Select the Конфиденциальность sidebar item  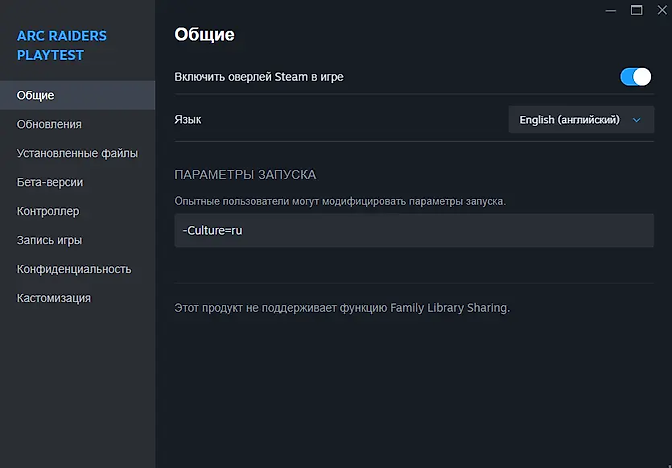click(x=74, y=269)
